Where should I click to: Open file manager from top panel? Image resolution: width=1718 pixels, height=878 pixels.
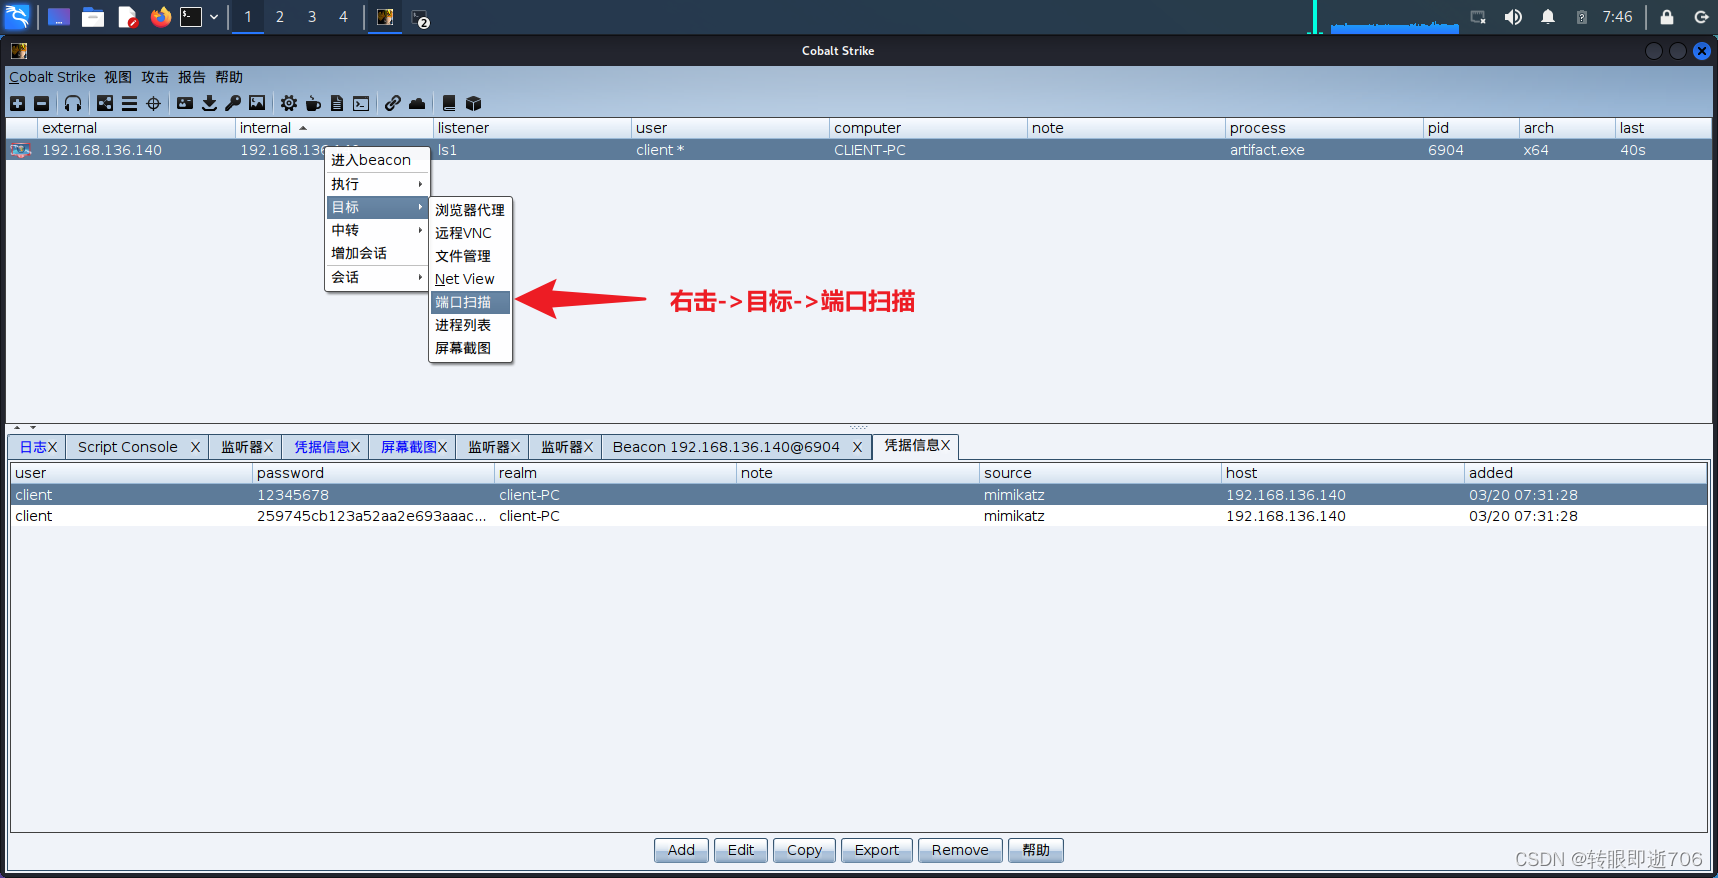pos(93,17)
